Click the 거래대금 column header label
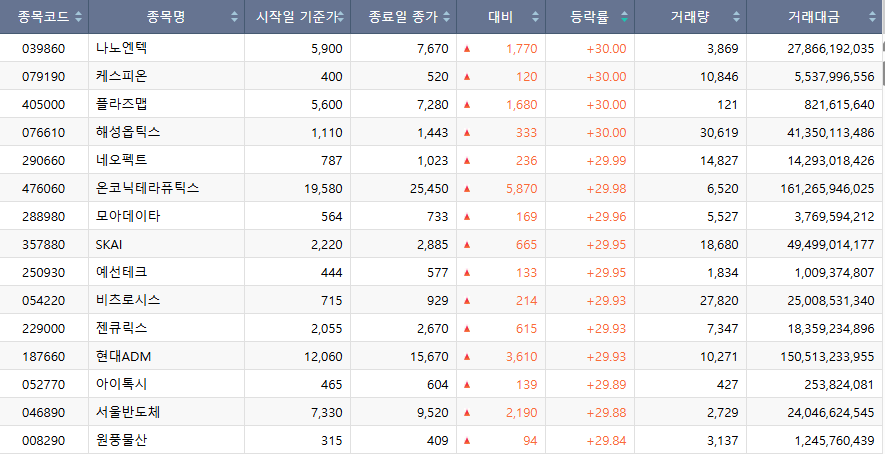This screenshot has height=454, width=885. tap(813, 17)
